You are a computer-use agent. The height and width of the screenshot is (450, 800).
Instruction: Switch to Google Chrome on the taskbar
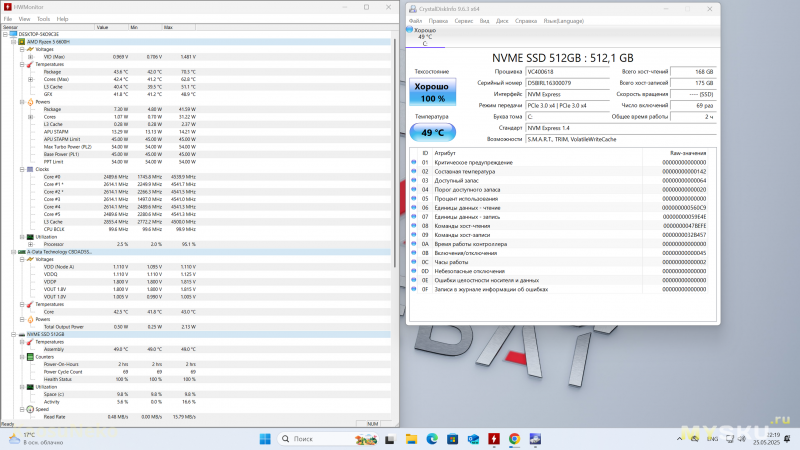pyautogui.click(x=514, y=439)
